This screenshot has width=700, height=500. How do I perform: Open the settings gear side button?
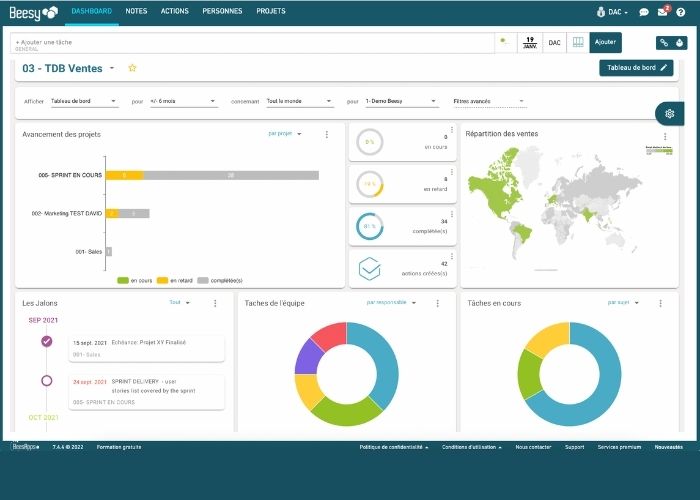point(669,114)
